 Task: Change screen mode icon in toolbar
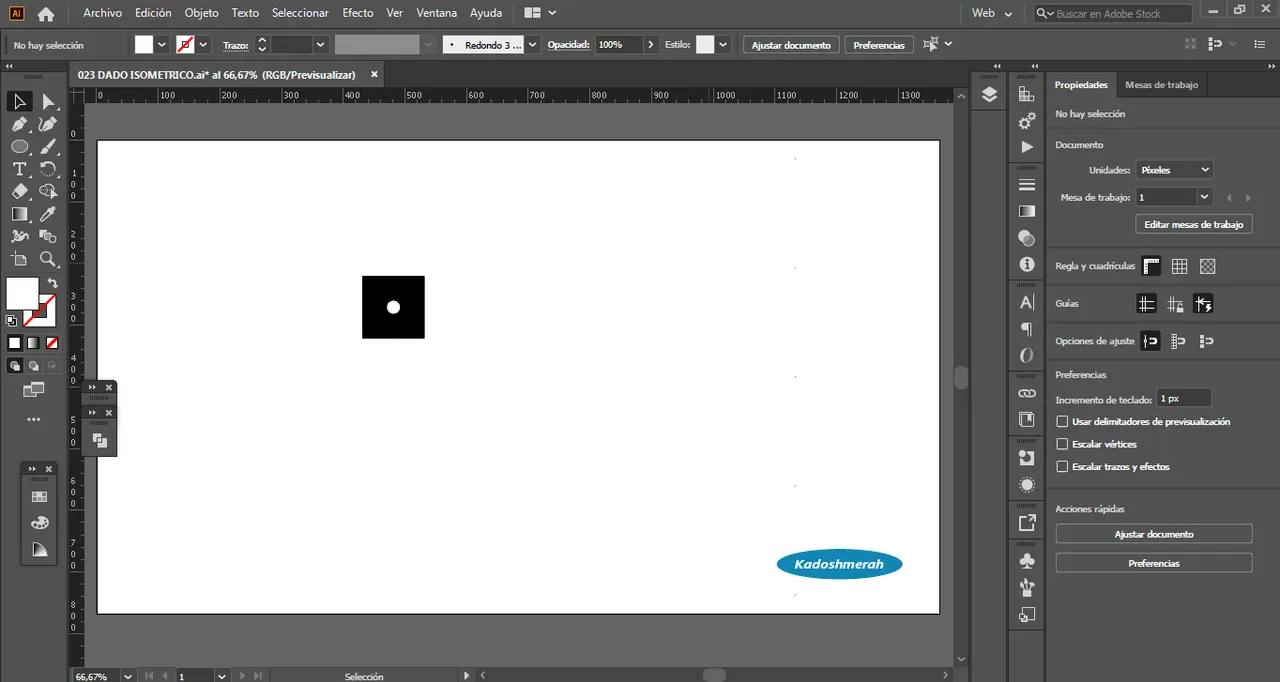pos(33,388)
